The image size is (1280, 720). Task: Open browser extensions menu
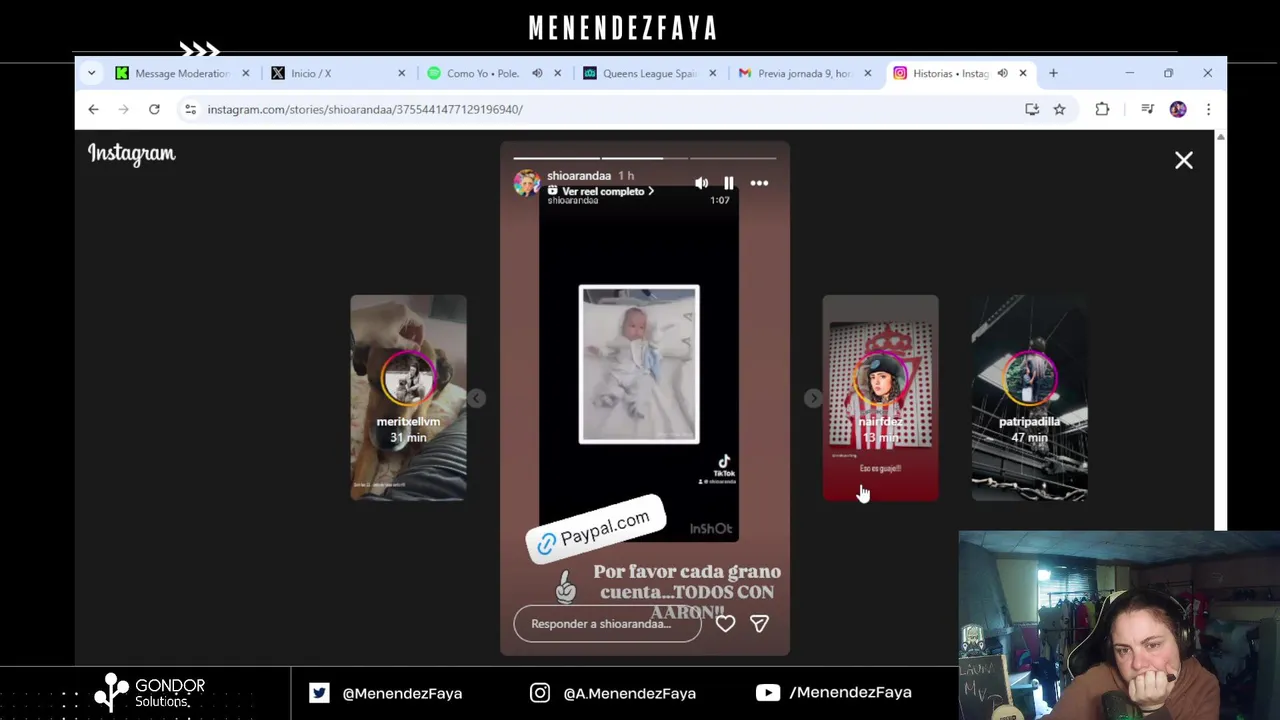click(x=1102, y=109)
